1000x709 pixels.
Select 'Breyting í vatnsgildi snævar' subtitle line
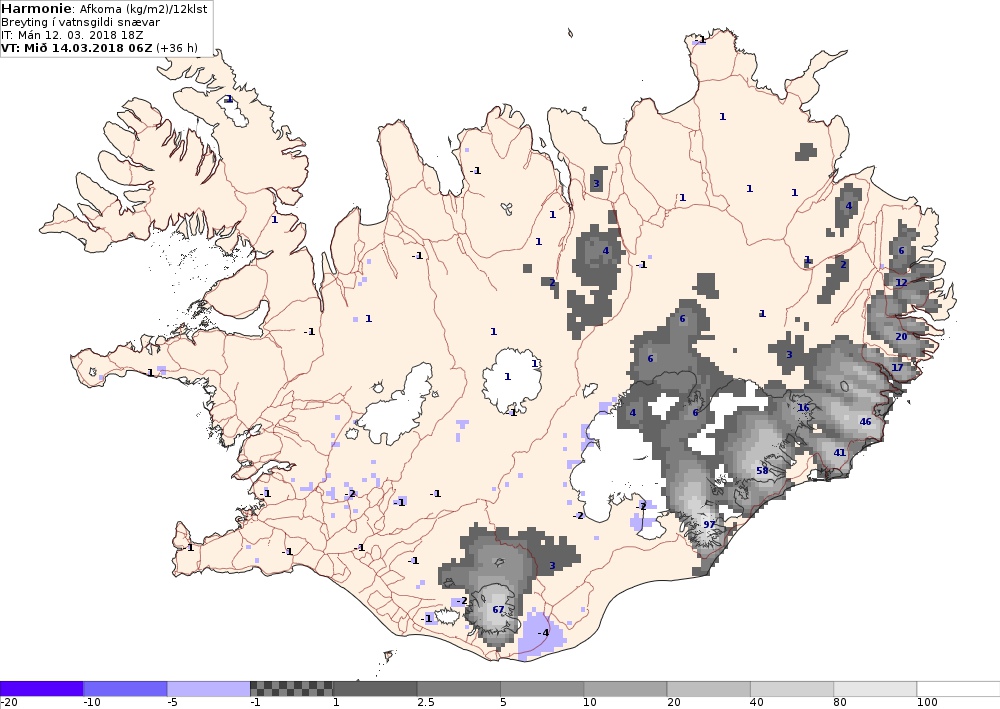coord(80,22)
